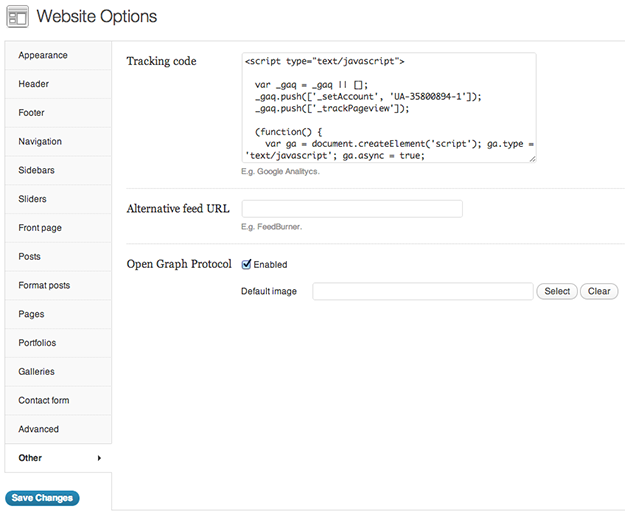Uncheck the Open Graph Protocol Enabled checkbox
Image resolution: width=625 pixels, height=523 pixels.
pos(247,265)
